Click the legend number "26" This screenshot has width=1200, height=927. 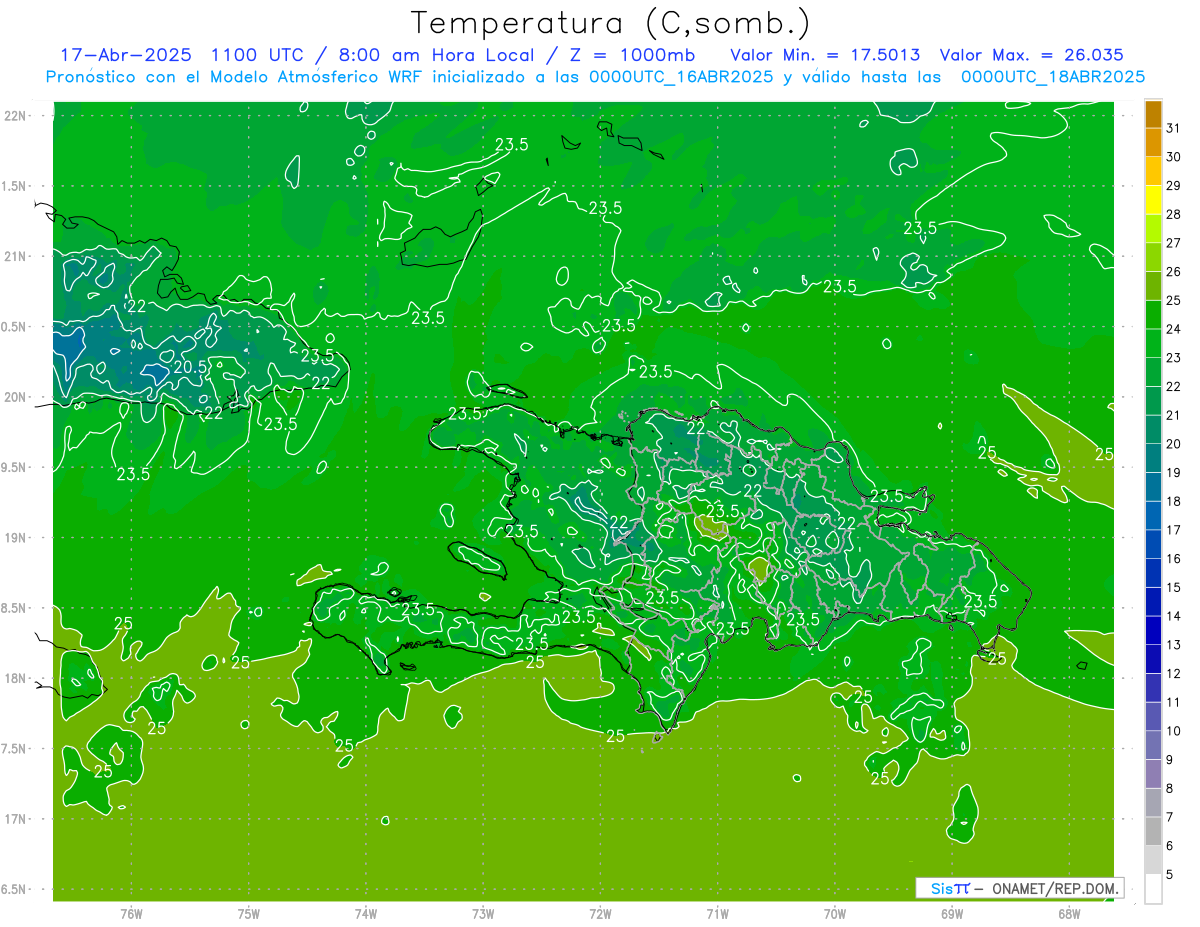(x=1174, y=272)
